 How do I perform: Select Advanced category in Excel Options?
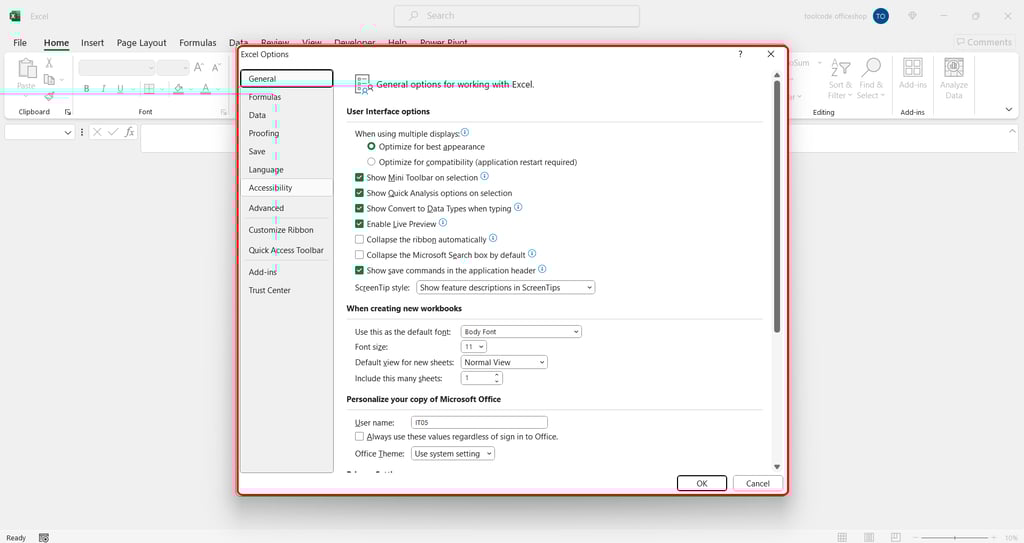[286, 208]
